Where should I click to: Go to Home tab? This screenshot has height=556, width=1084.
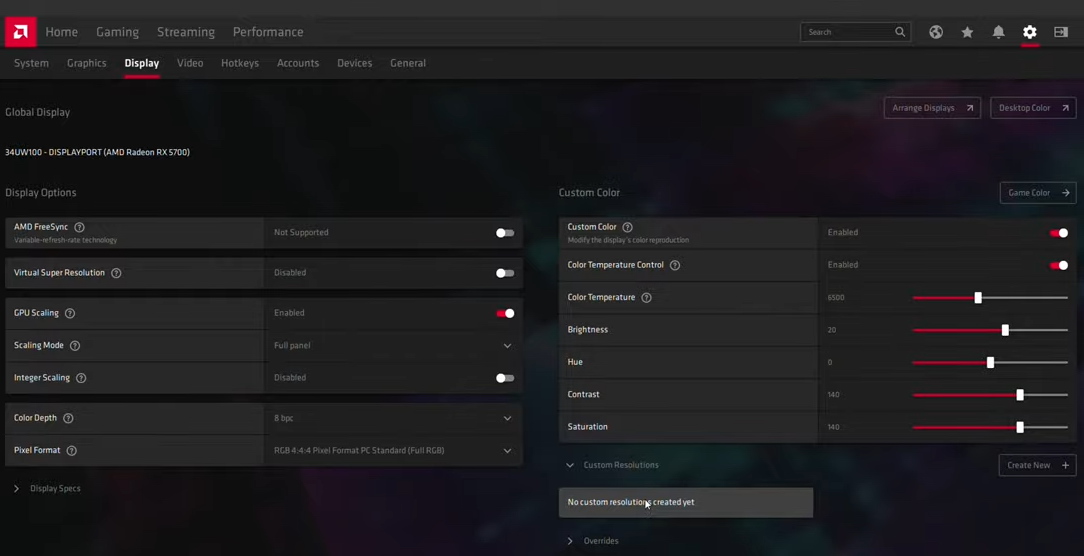click(x=62, y=32)
